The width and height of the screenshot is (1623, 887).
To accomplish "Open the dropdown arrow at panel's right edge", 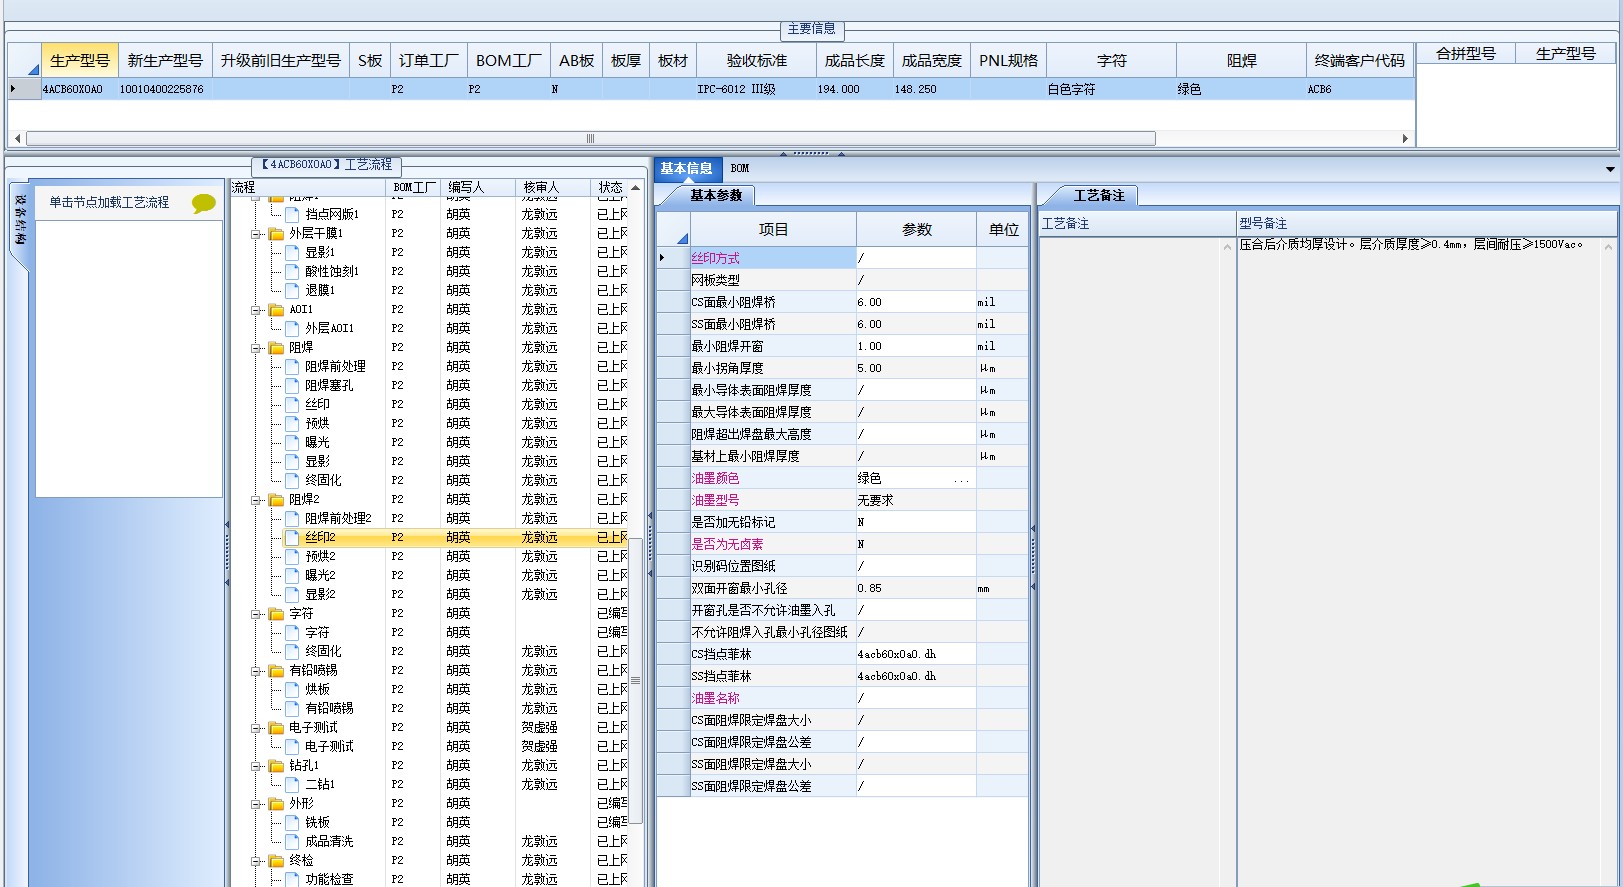I will tap(1610, 169).
